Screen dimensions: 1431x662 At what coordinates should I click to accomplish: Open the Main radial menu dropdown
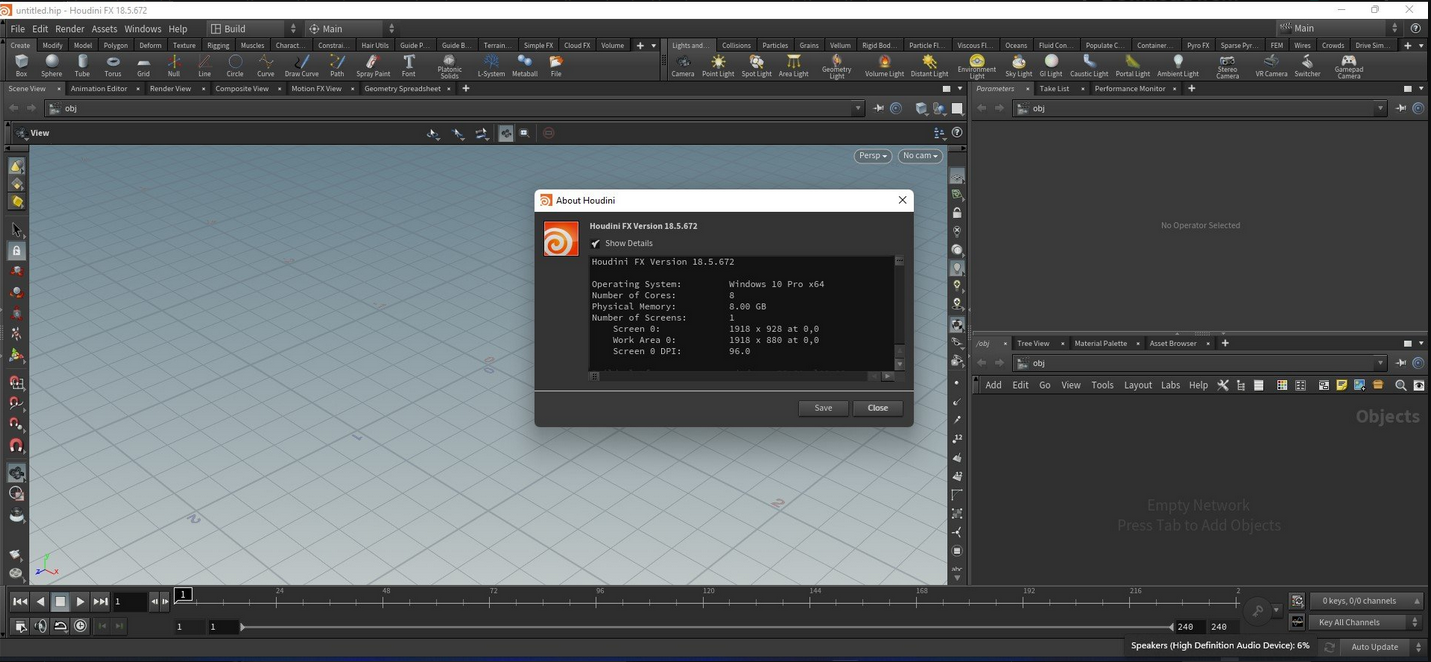click(351, 29)
